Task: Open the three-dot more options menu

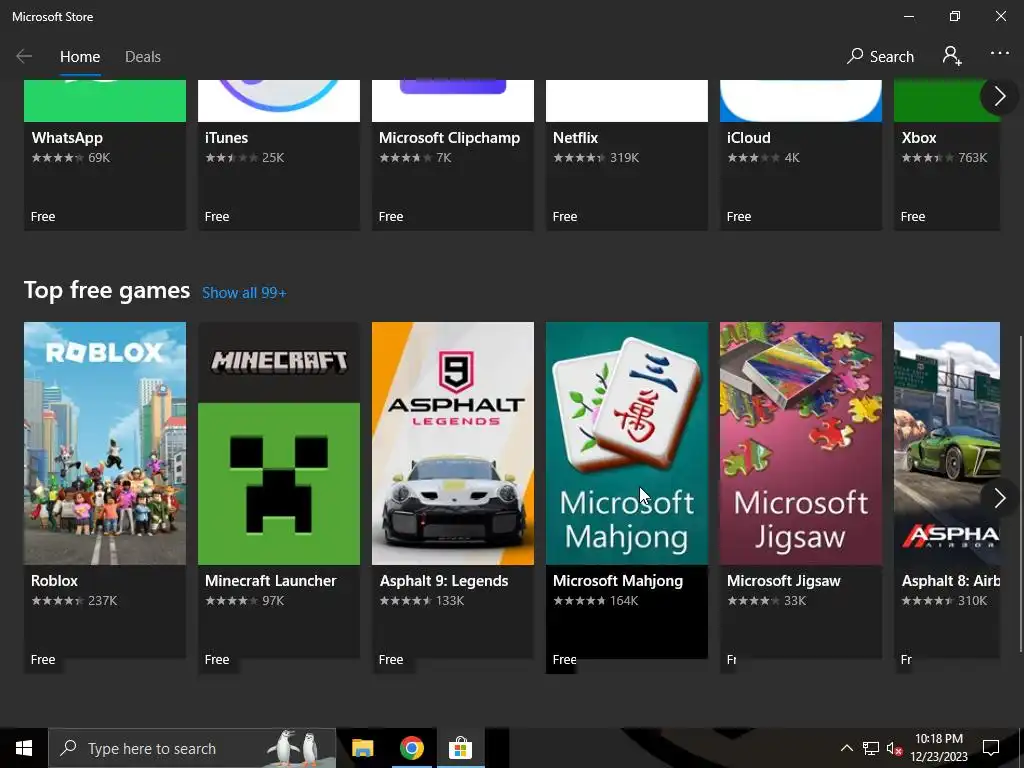Action: pyautogui.click(x=999, y=53)
